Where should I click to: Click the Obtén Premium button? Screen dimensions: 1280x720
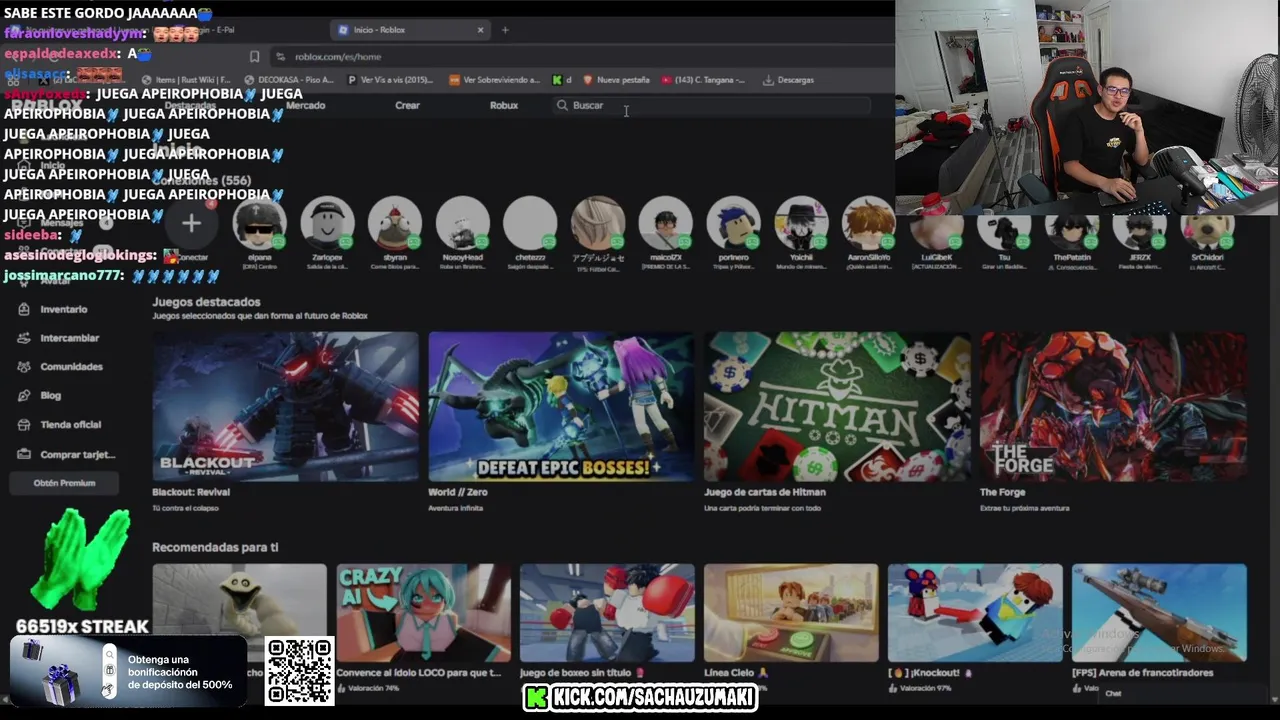tap(64, 483)
